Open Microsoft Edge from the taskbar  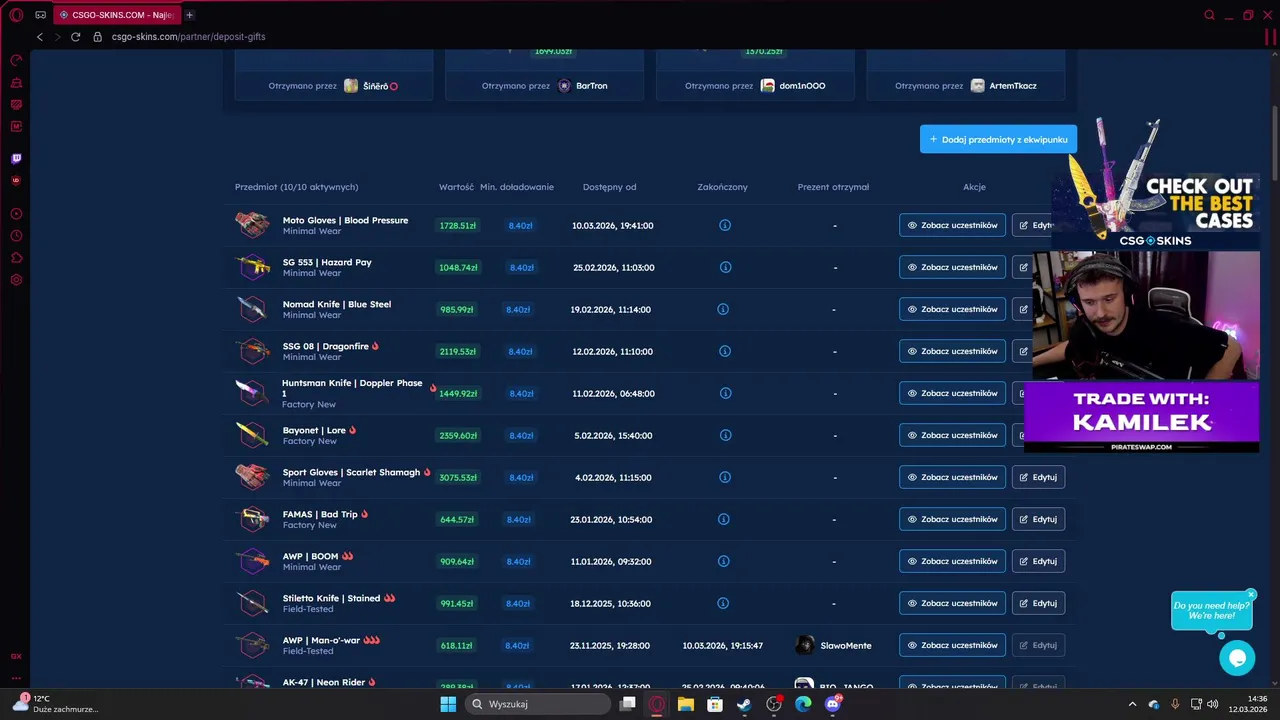pyautogui.click(x=803, y=704)
